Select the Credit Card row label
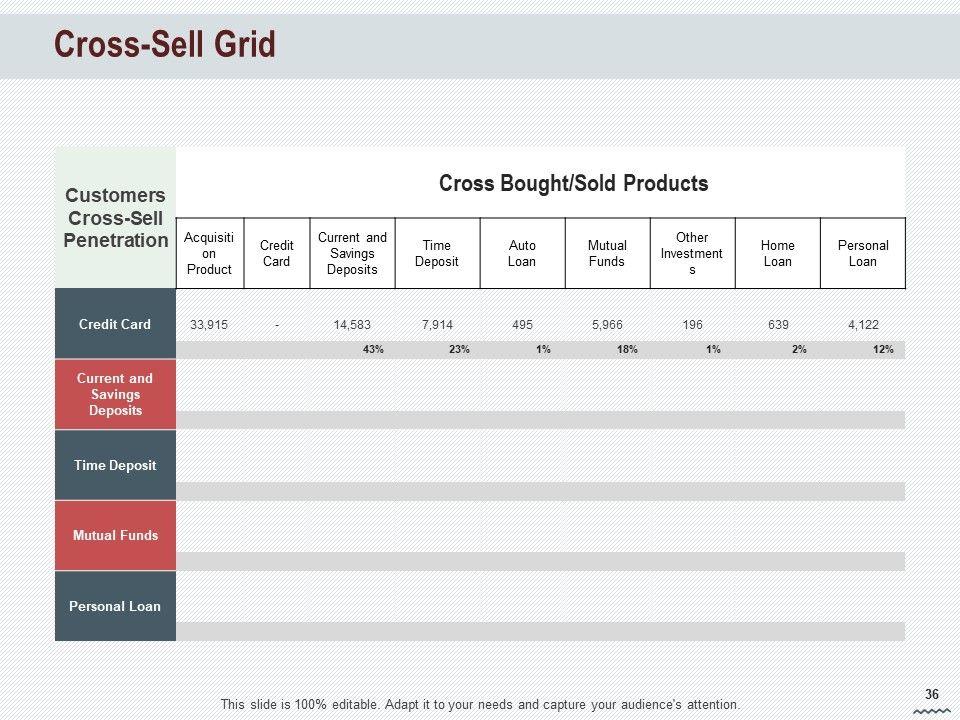This screenshot has height=720, width=960. click(x=115, y=324)
